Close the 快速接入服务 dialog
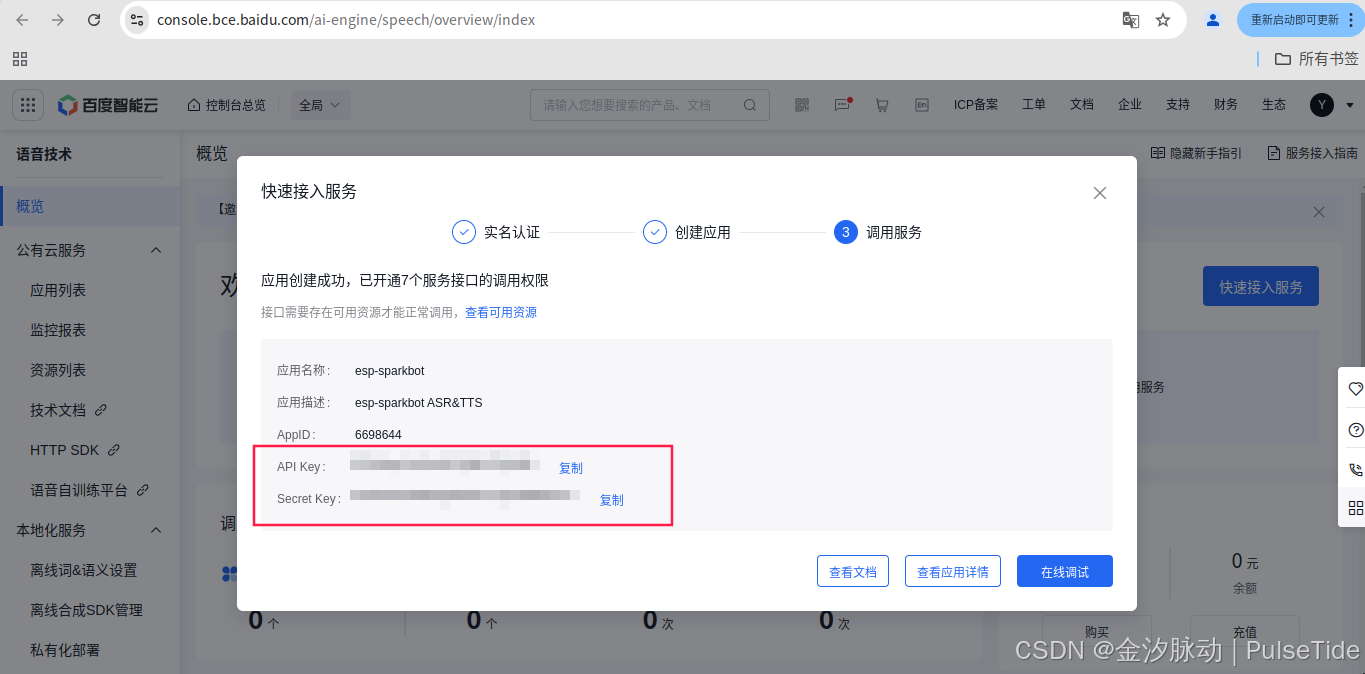The height and width of the screenshot is (674, 1365). (1100, 193)
